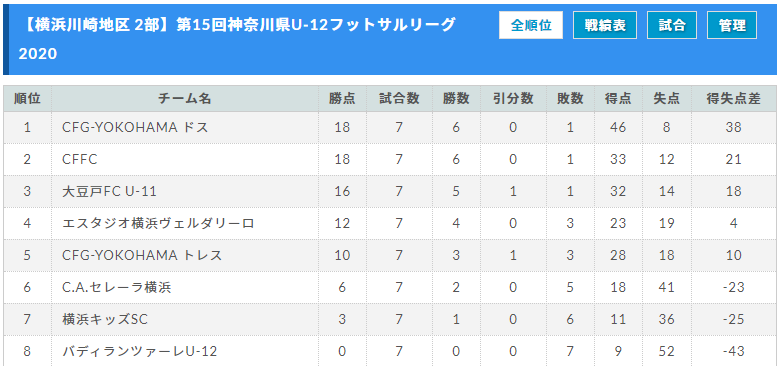Select team バディランツァーレU-12
This screenshot has width=779, height=366.
pyautogui.click(x=140, y=352)
